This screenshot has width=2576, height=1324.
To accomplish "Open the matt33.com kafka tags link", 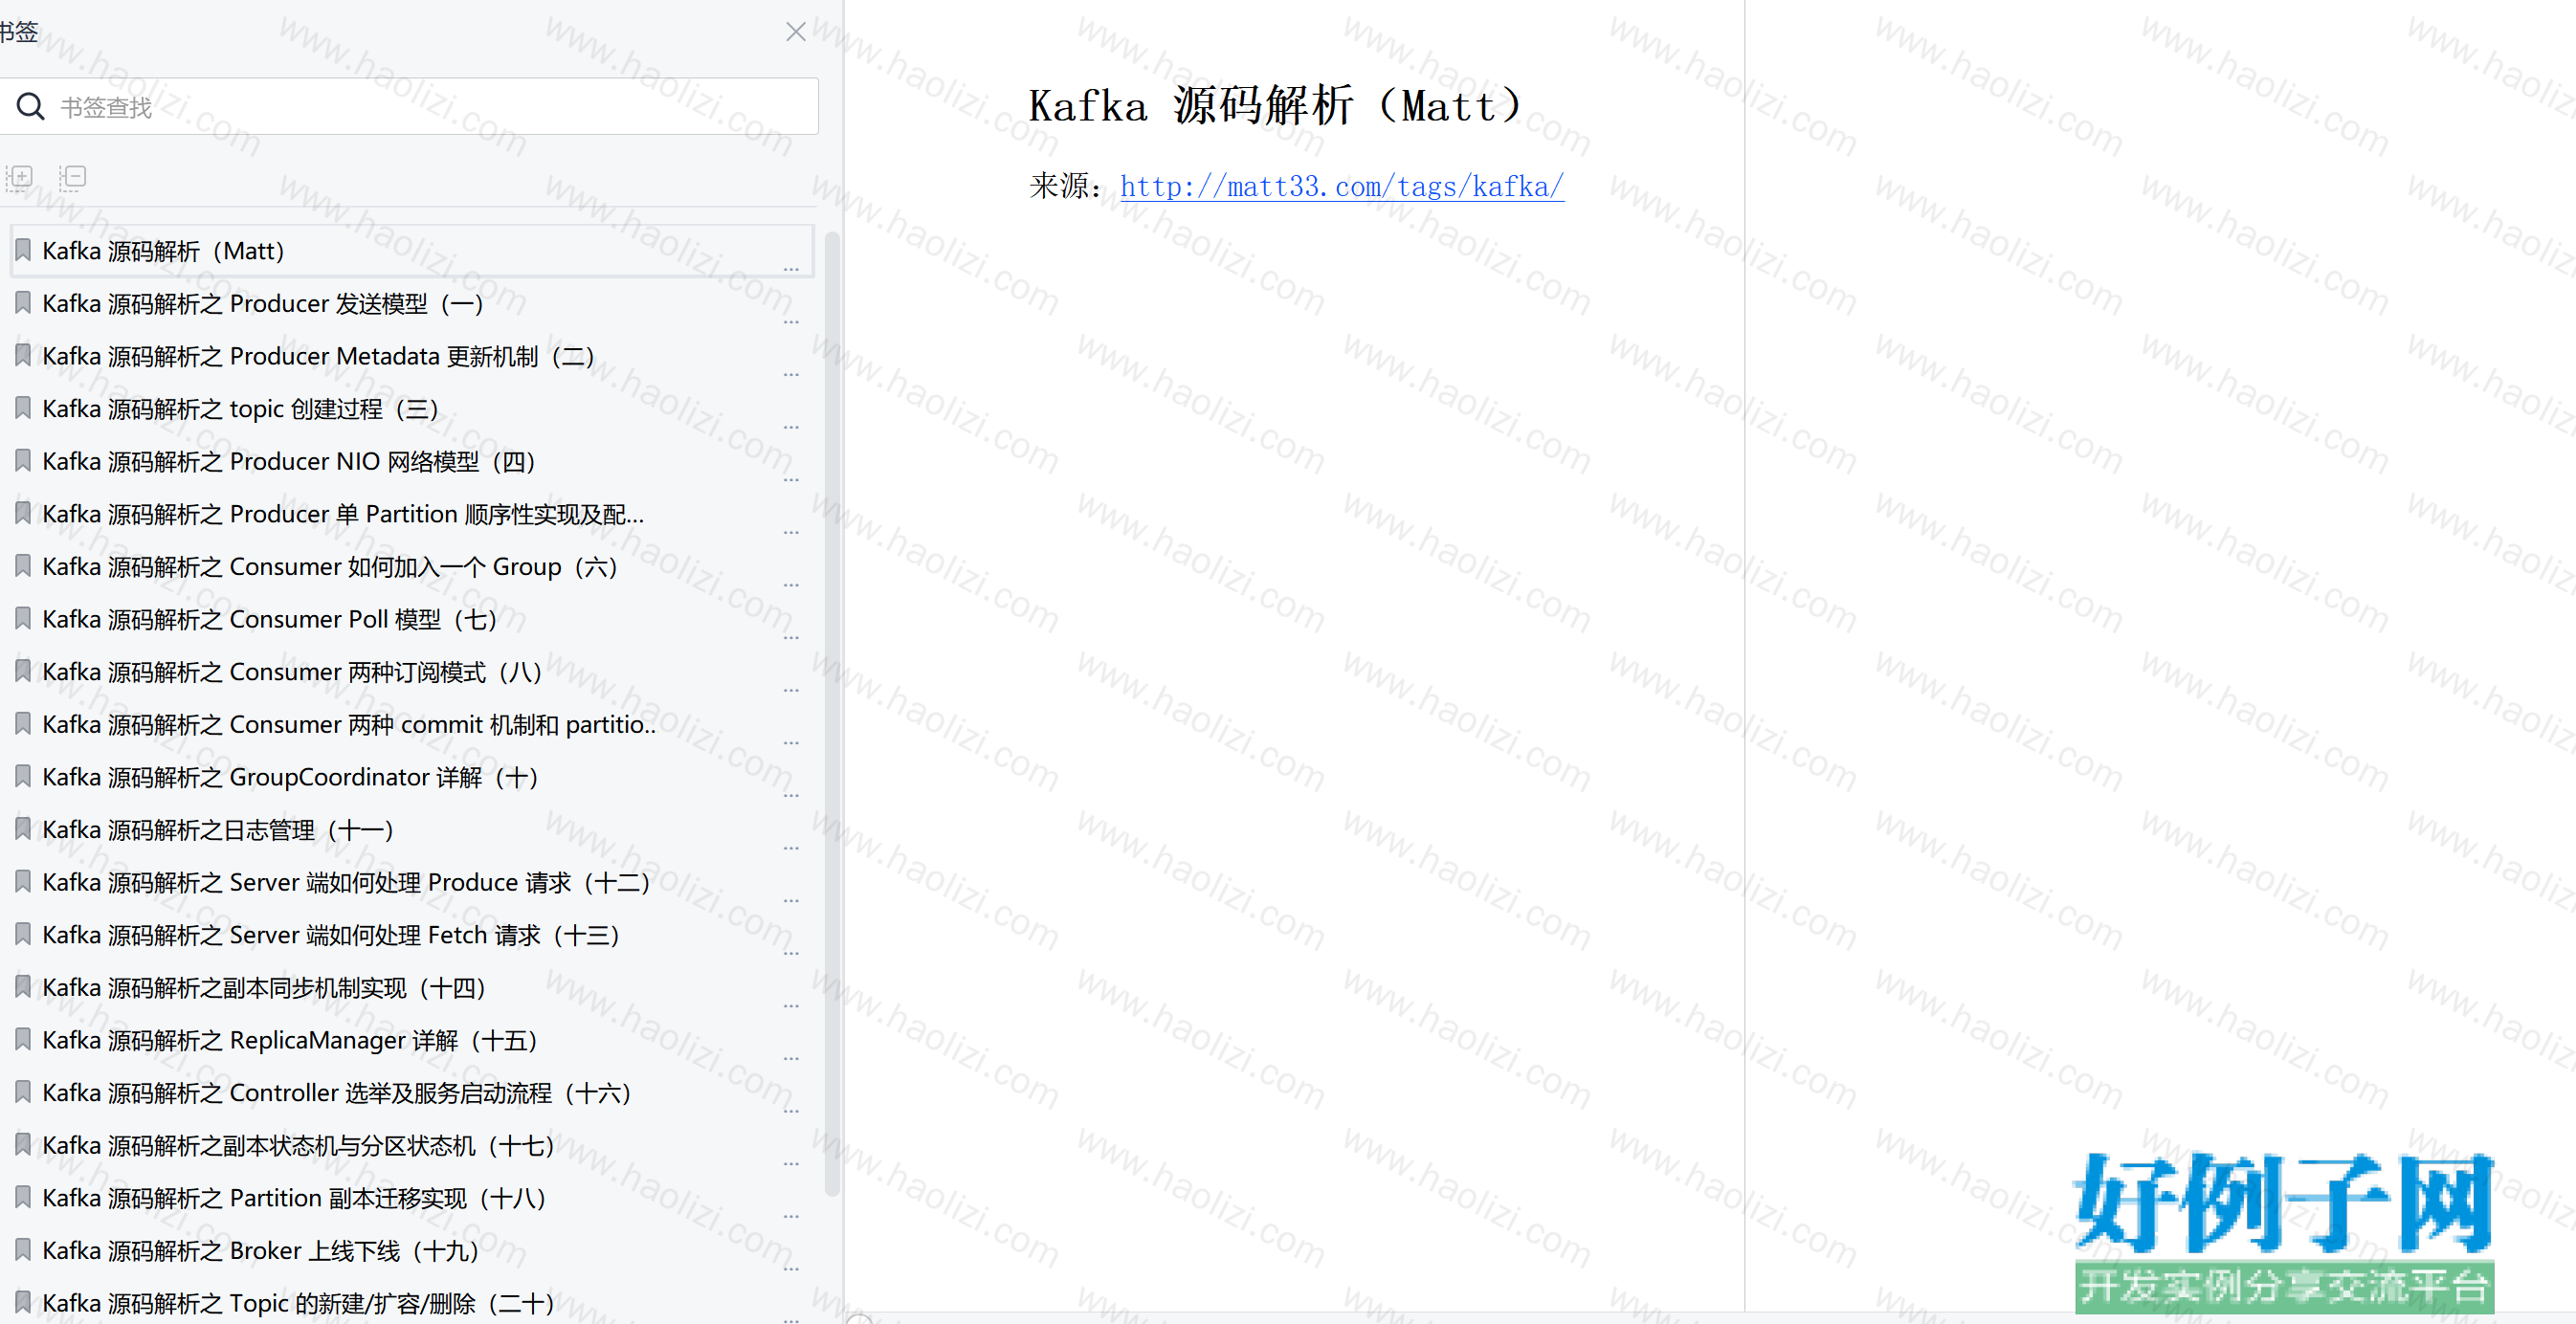I will click(x=1341, y=186).
